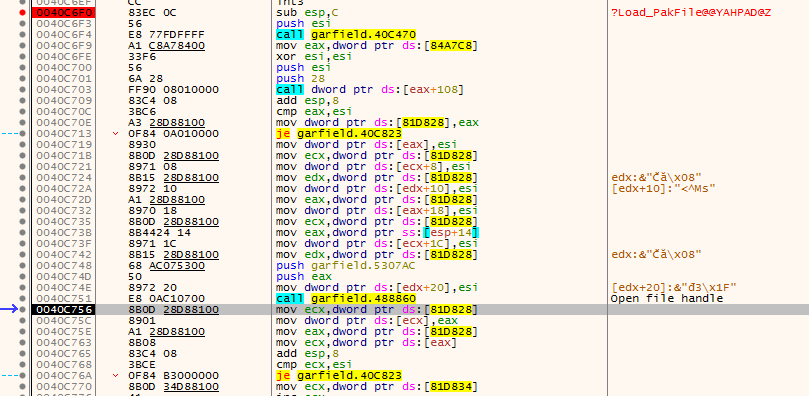
Task: Click comment [edx+20]:&"đ3\x1F"
Action: click(x=673, y=287)
